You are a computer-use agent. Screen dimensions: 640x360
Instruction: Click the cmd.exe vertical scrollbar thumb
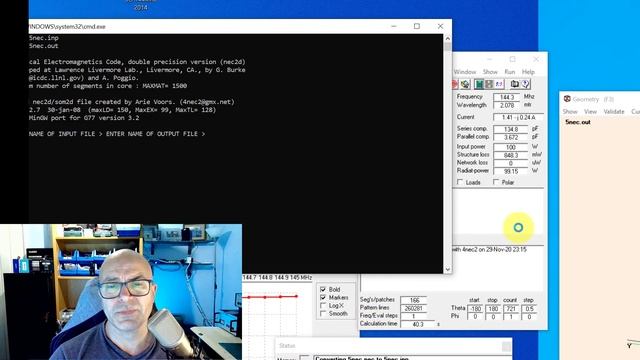[x=447, y=47]
